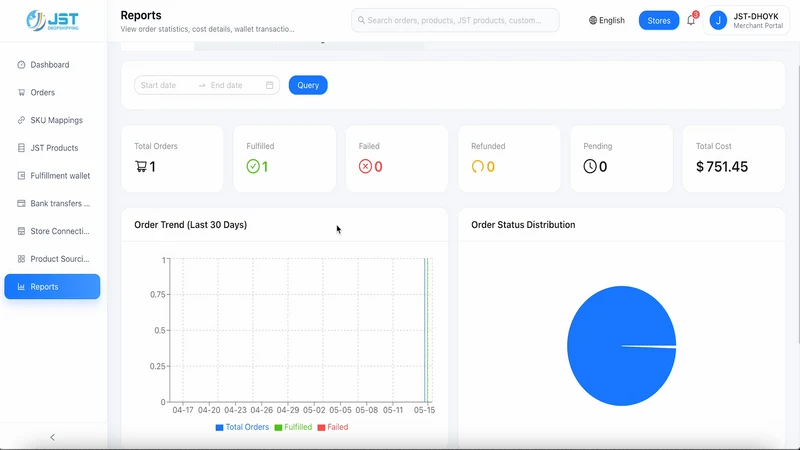Click the blue Stores button

[x=659, y=20]
